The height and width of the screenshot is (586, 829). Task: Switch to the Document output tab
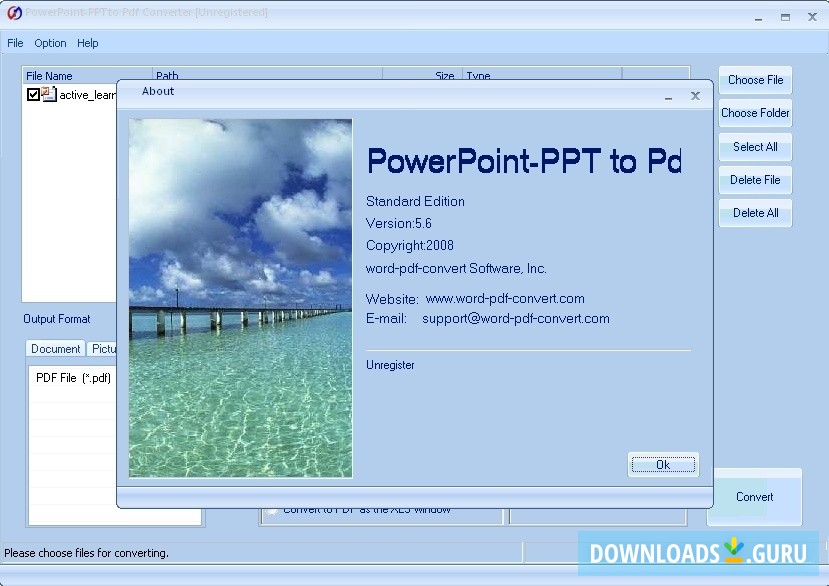(56, 349)
